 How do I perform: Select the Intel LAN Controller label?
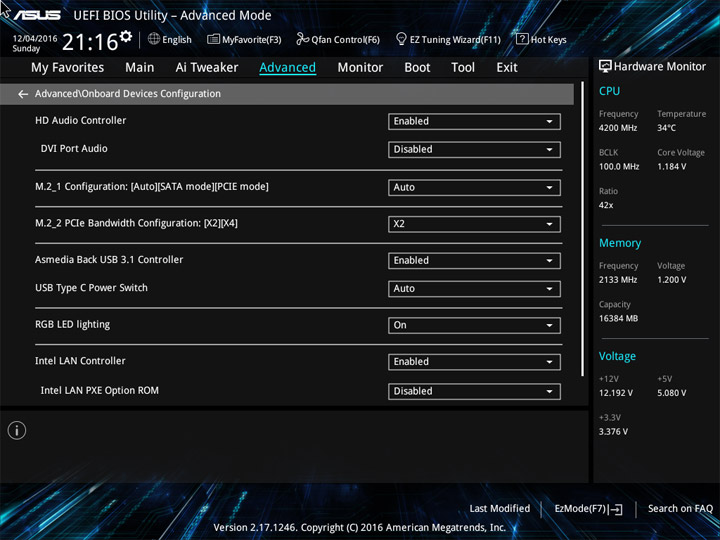[80, 361]
